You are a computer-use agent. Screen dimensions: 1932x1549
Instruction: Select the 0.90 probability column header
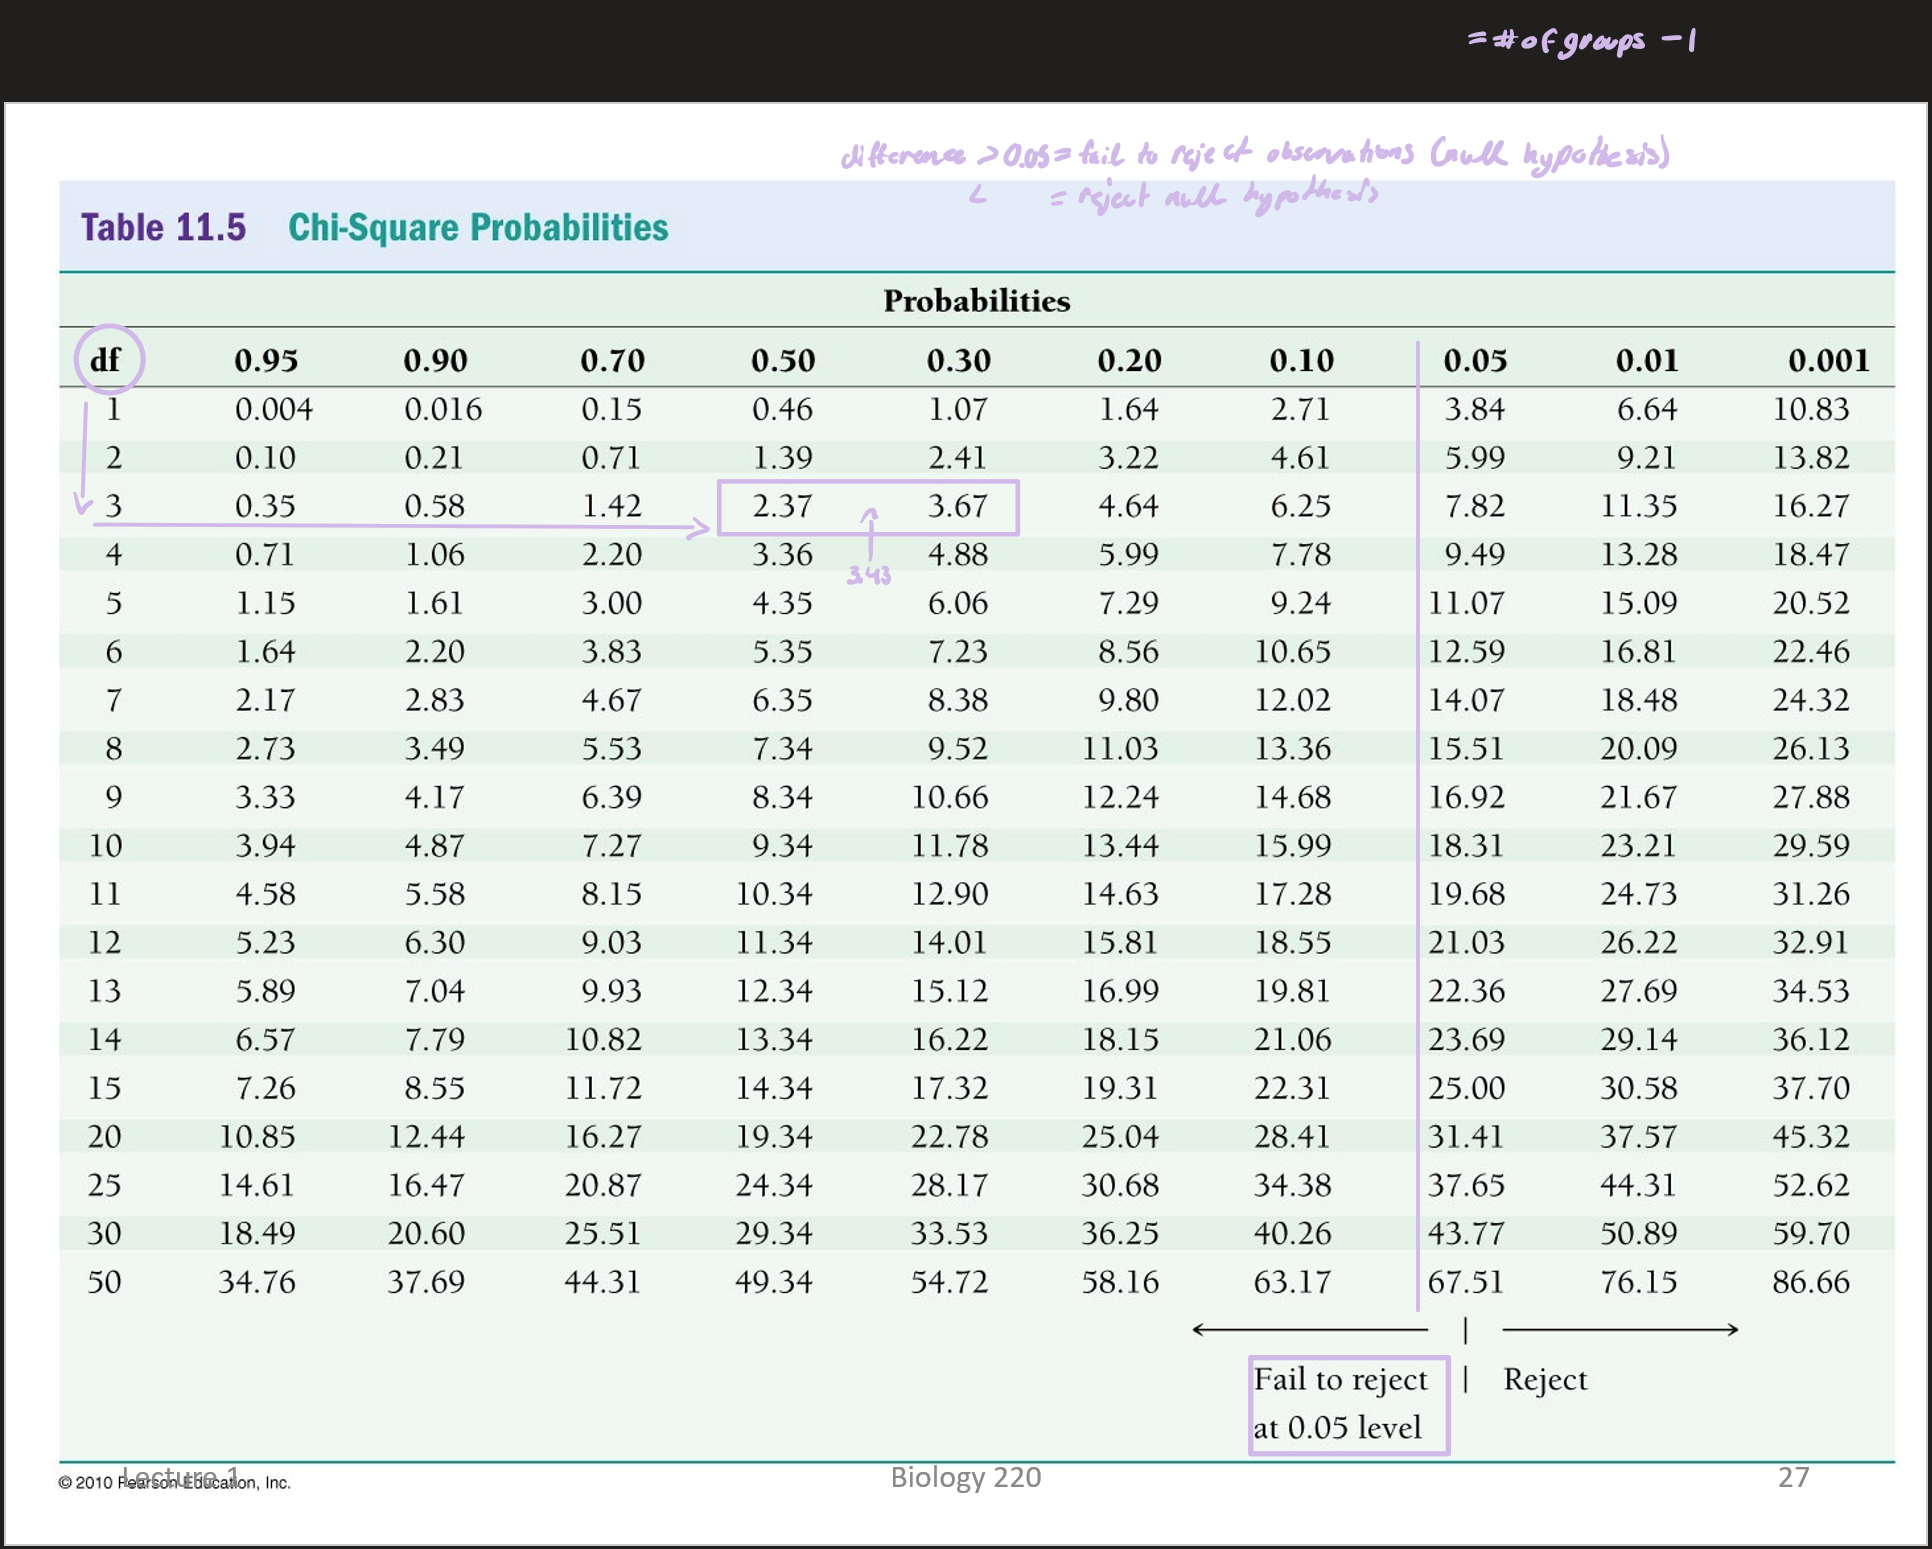click(435, 360)
